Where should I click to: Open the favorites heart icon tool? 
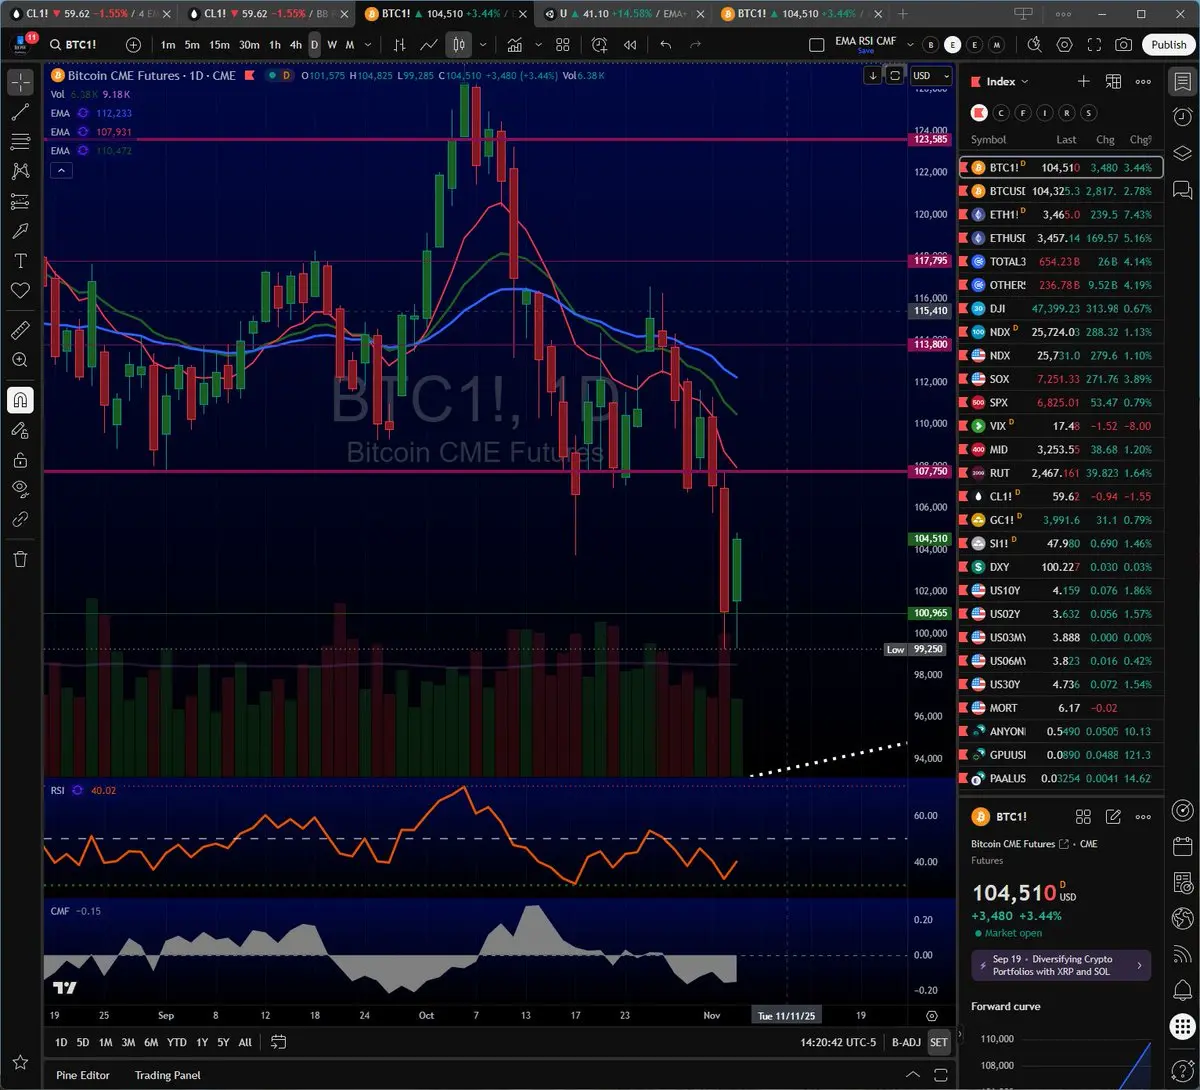tap(20, 291)
